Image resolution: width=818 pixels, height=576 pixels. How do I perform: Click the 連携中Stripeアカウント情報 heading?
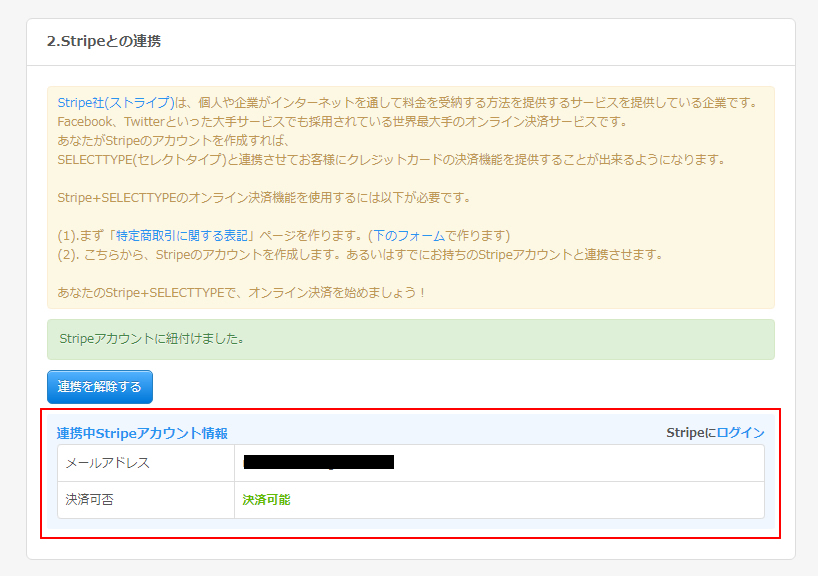pos(142,434)
